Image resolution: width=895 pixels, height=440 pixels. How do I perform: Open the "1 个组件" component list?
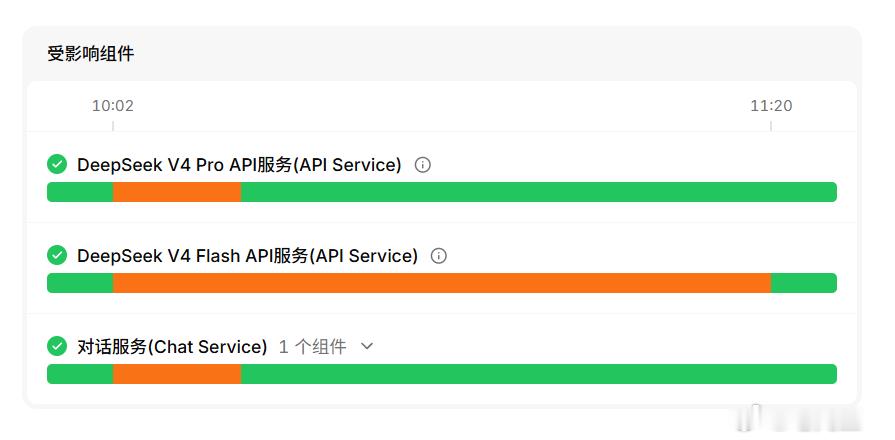click(x=312, y=346)
